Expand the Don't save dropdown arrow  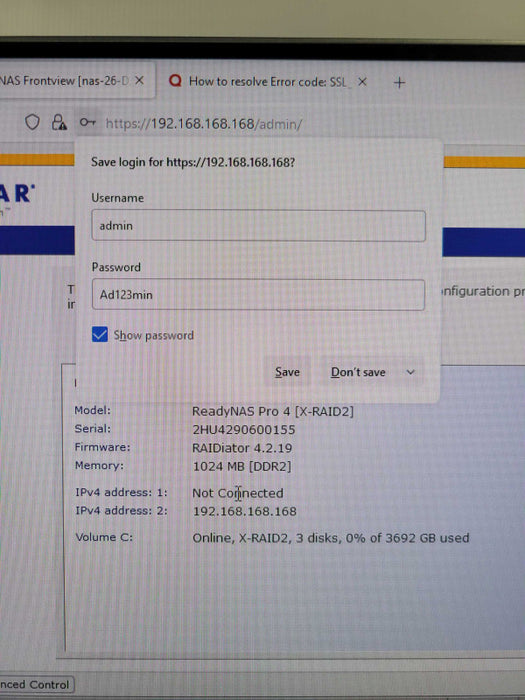point(411,372)
